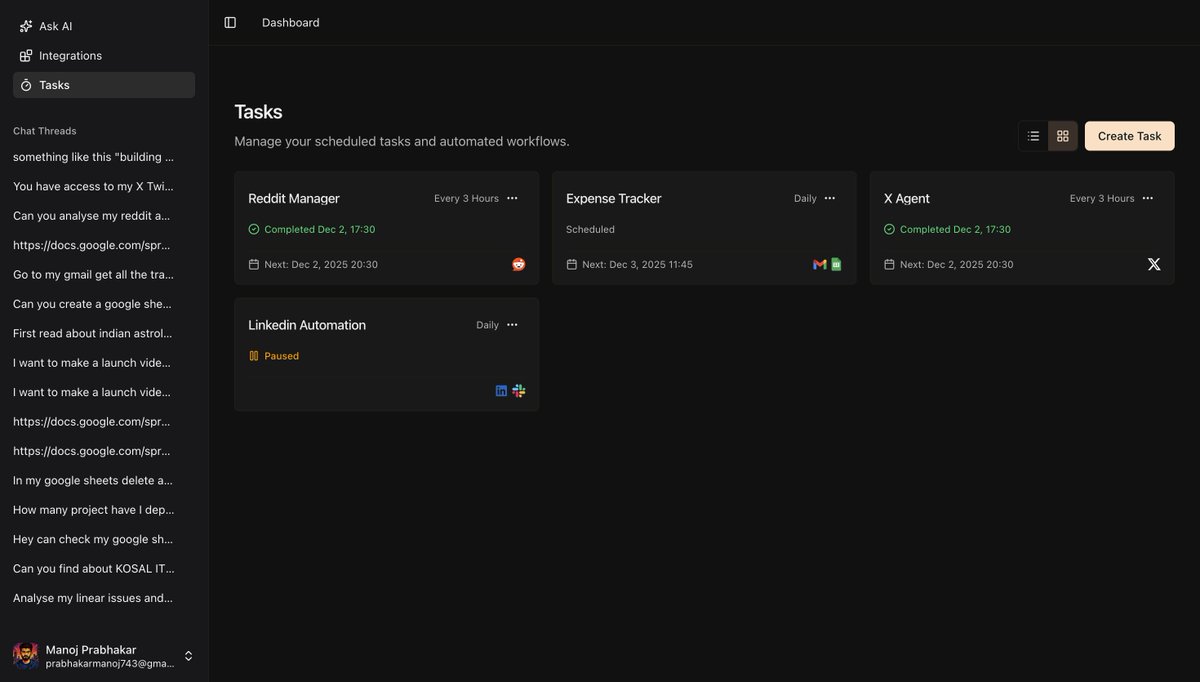The width and height of the screenshot is (1200, 682).
Task: Expand the account switcher for Manoj Prabhakar
Action: 185,653
